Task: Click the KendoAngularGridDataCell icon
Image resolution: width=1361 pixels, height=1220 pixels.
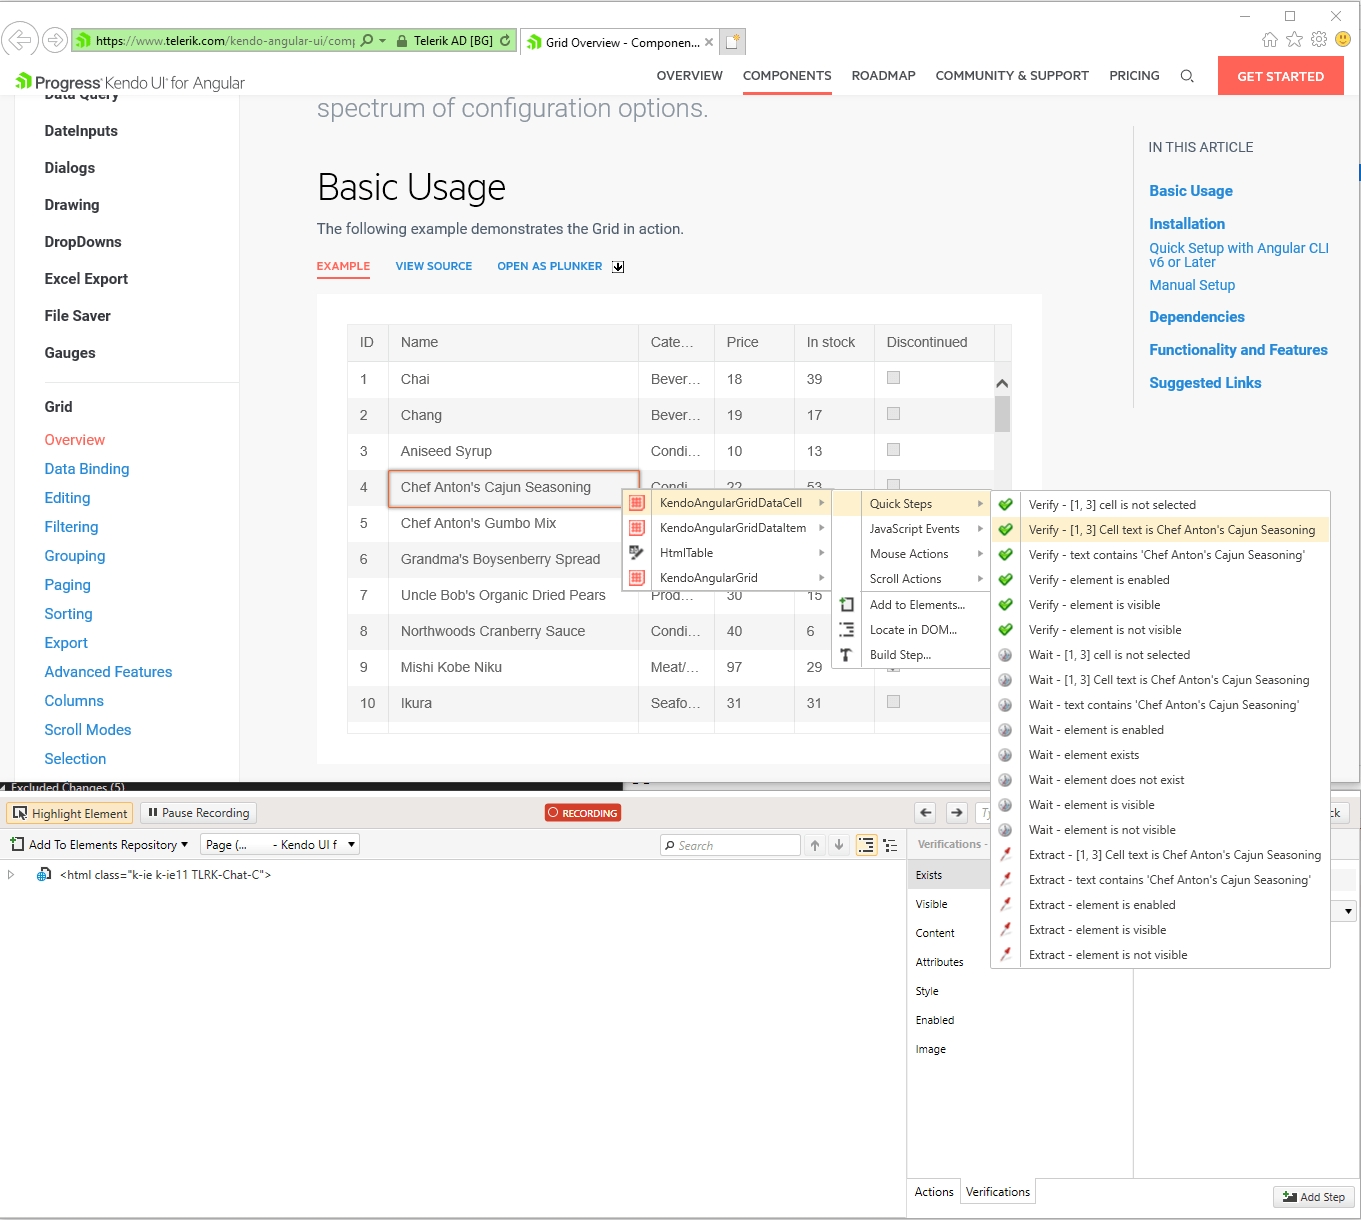Action: point(637,503)
